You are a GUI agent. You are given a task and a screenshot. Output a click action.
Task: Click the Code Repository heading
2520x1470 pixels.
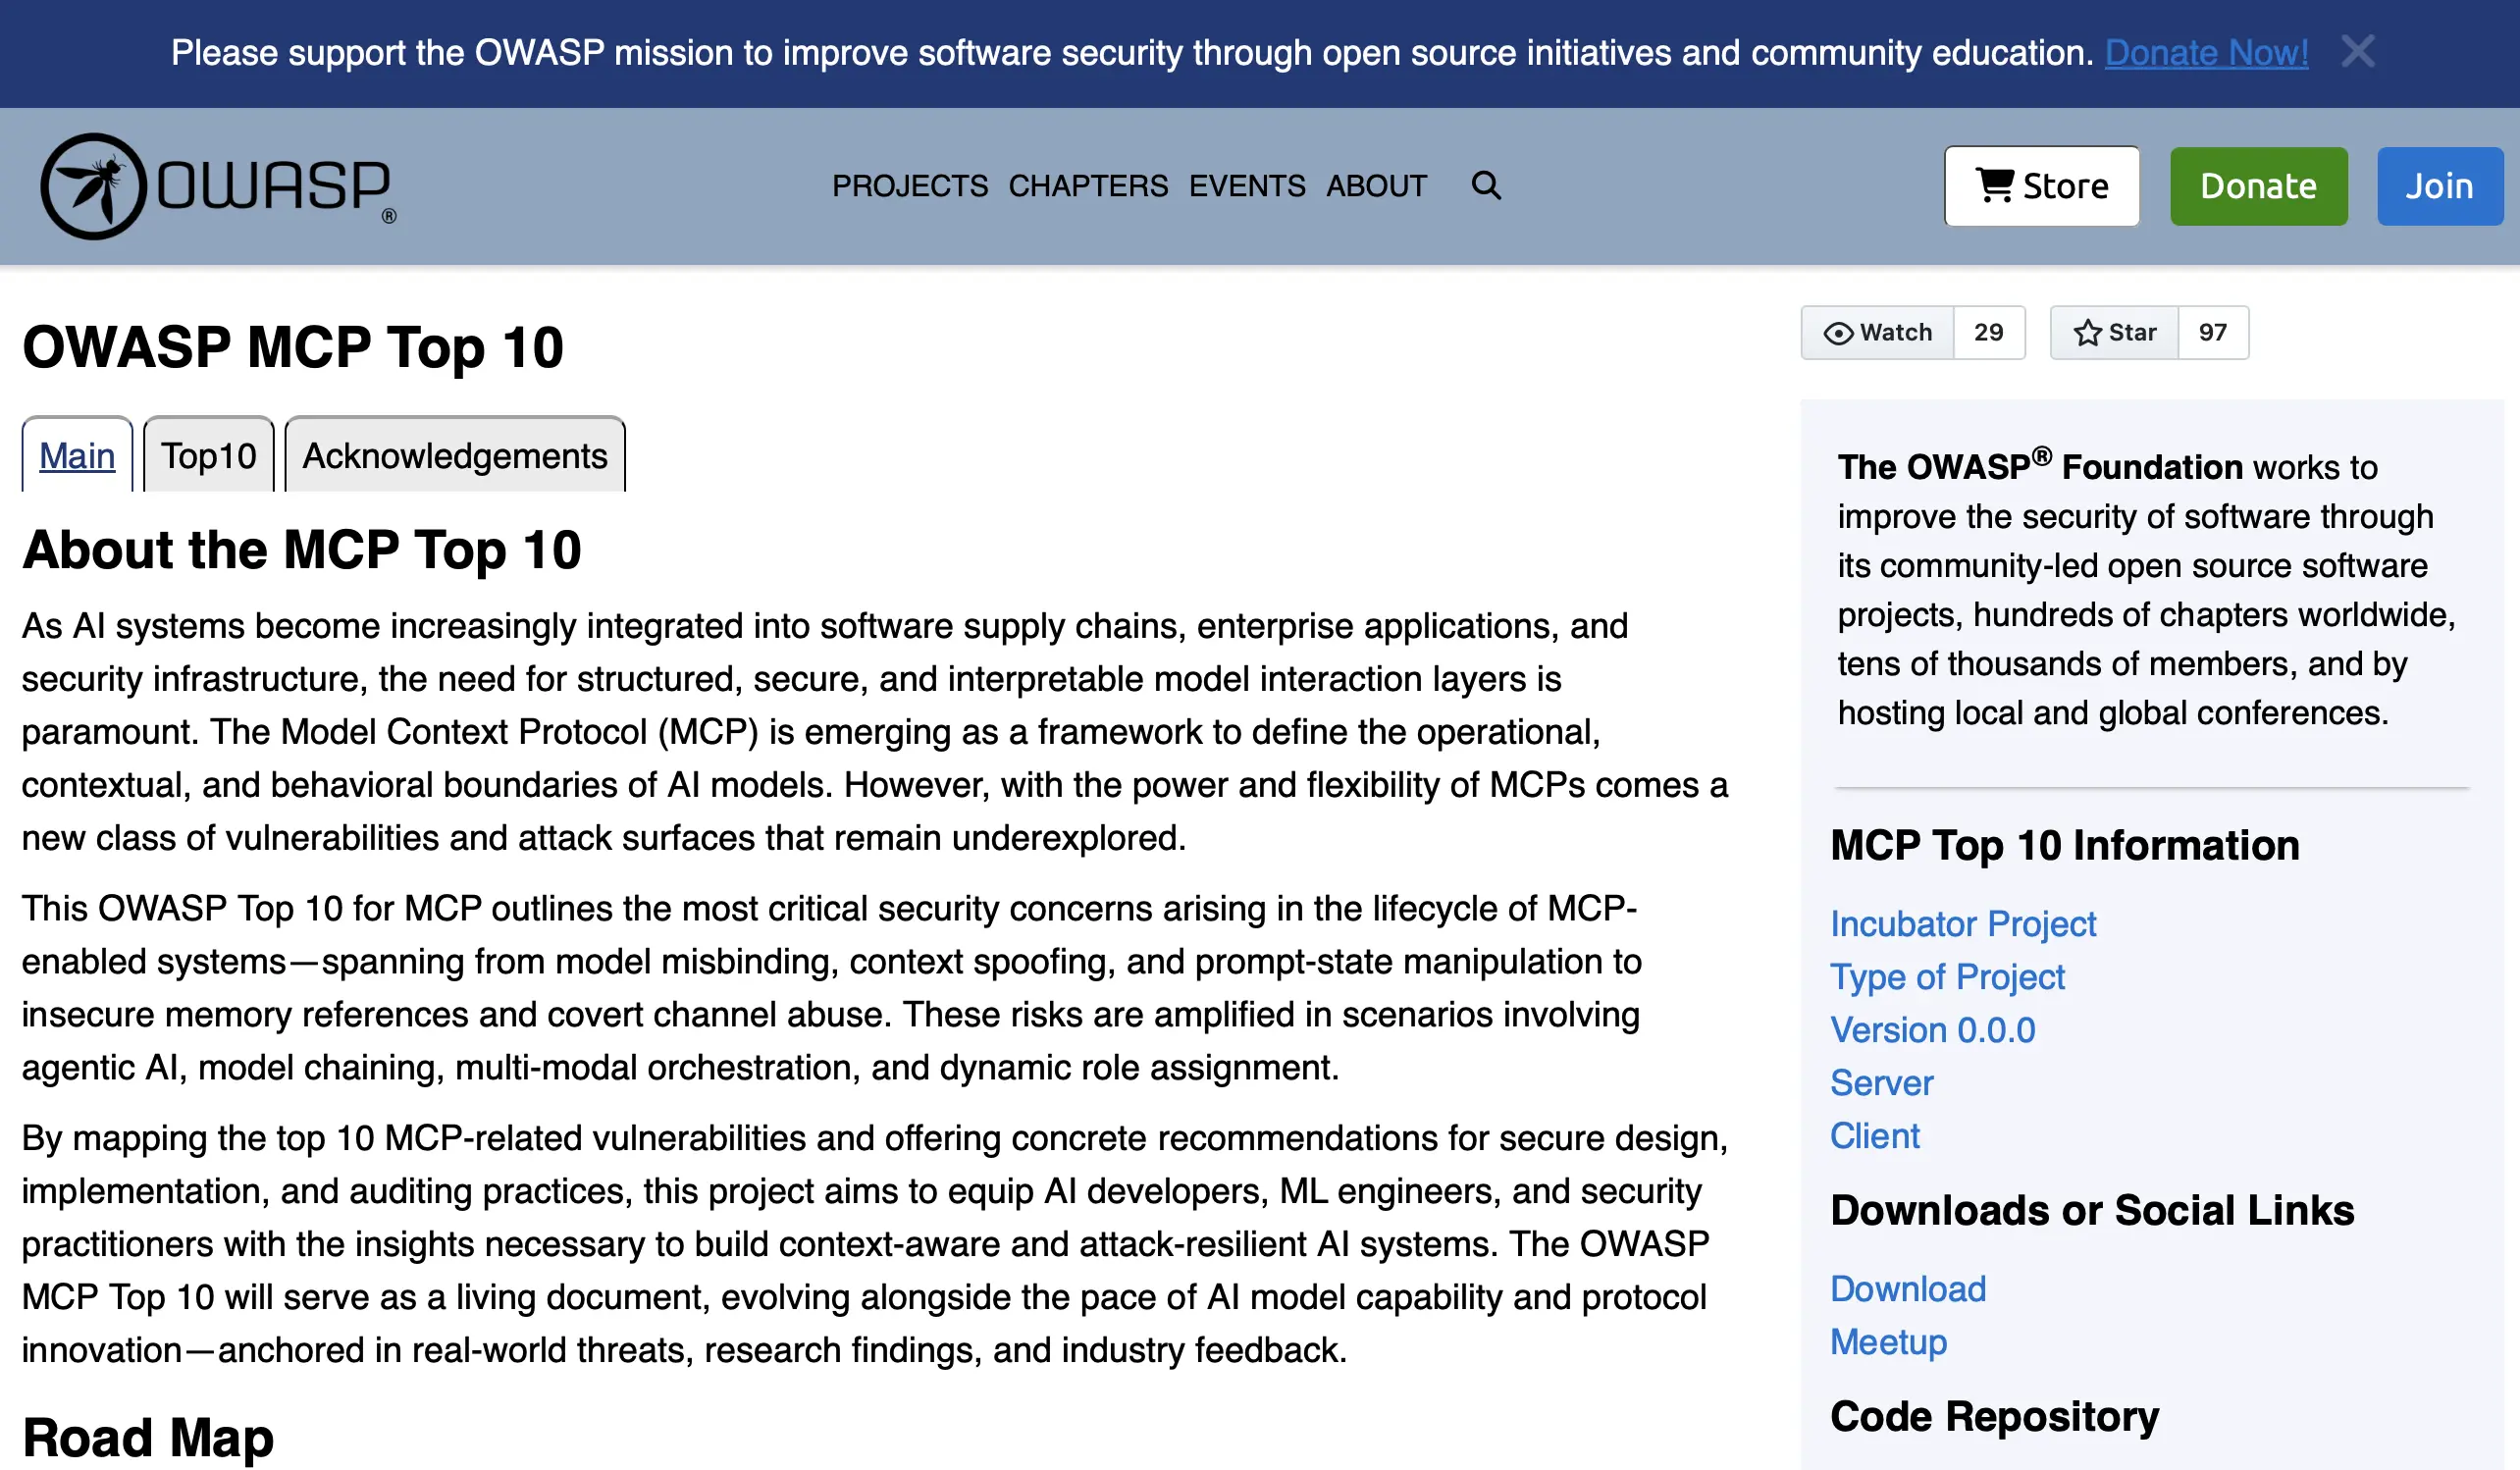click(1994, 1416)
